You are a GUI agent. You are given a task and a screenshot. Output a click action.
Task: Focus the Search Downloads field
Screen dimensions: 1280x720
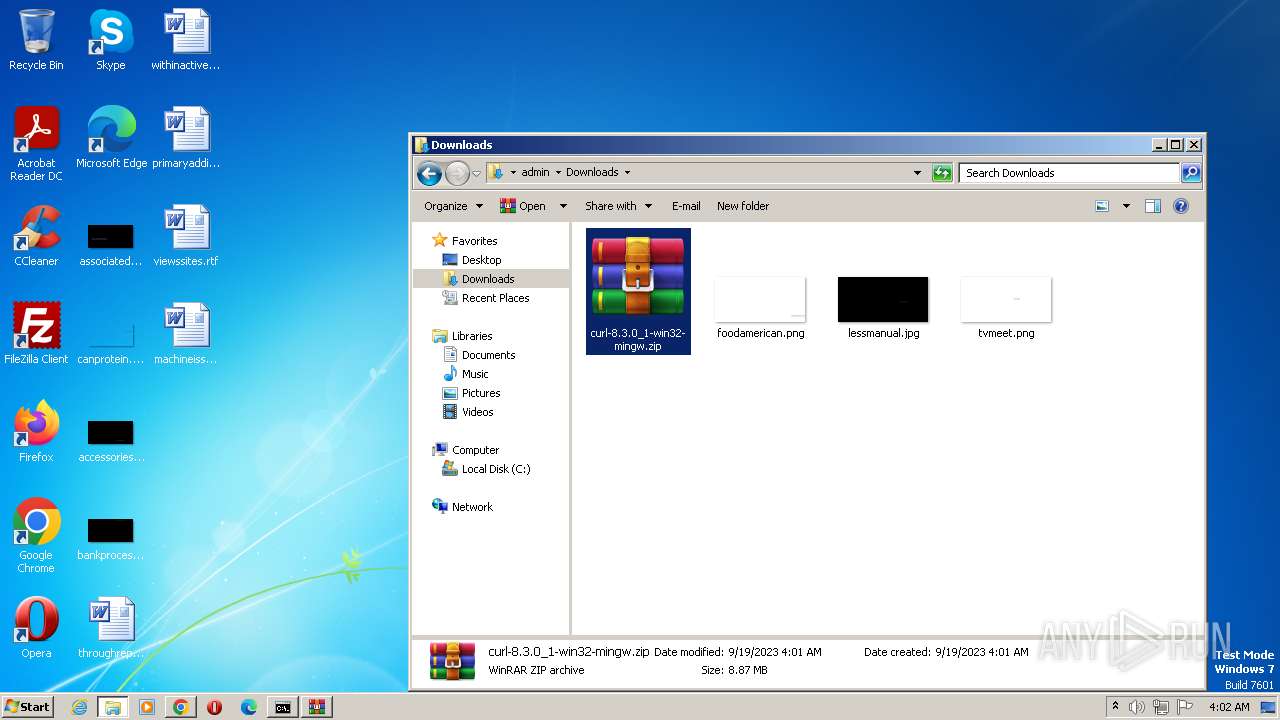(x=1069, y=173)
